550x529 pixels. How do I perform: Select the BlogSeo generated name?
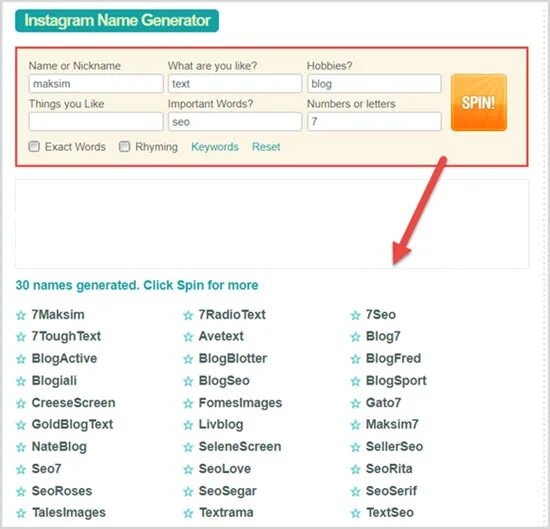[x=224, y=381]
